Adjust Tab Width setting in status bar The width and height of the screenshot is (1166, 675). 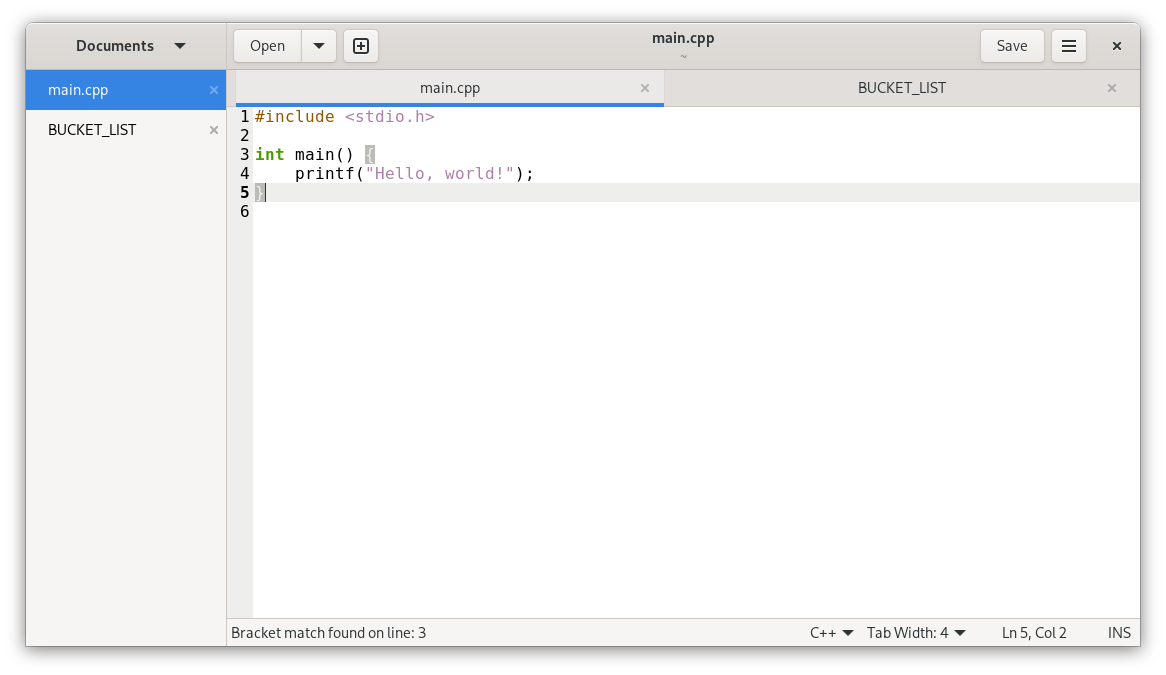915,632
